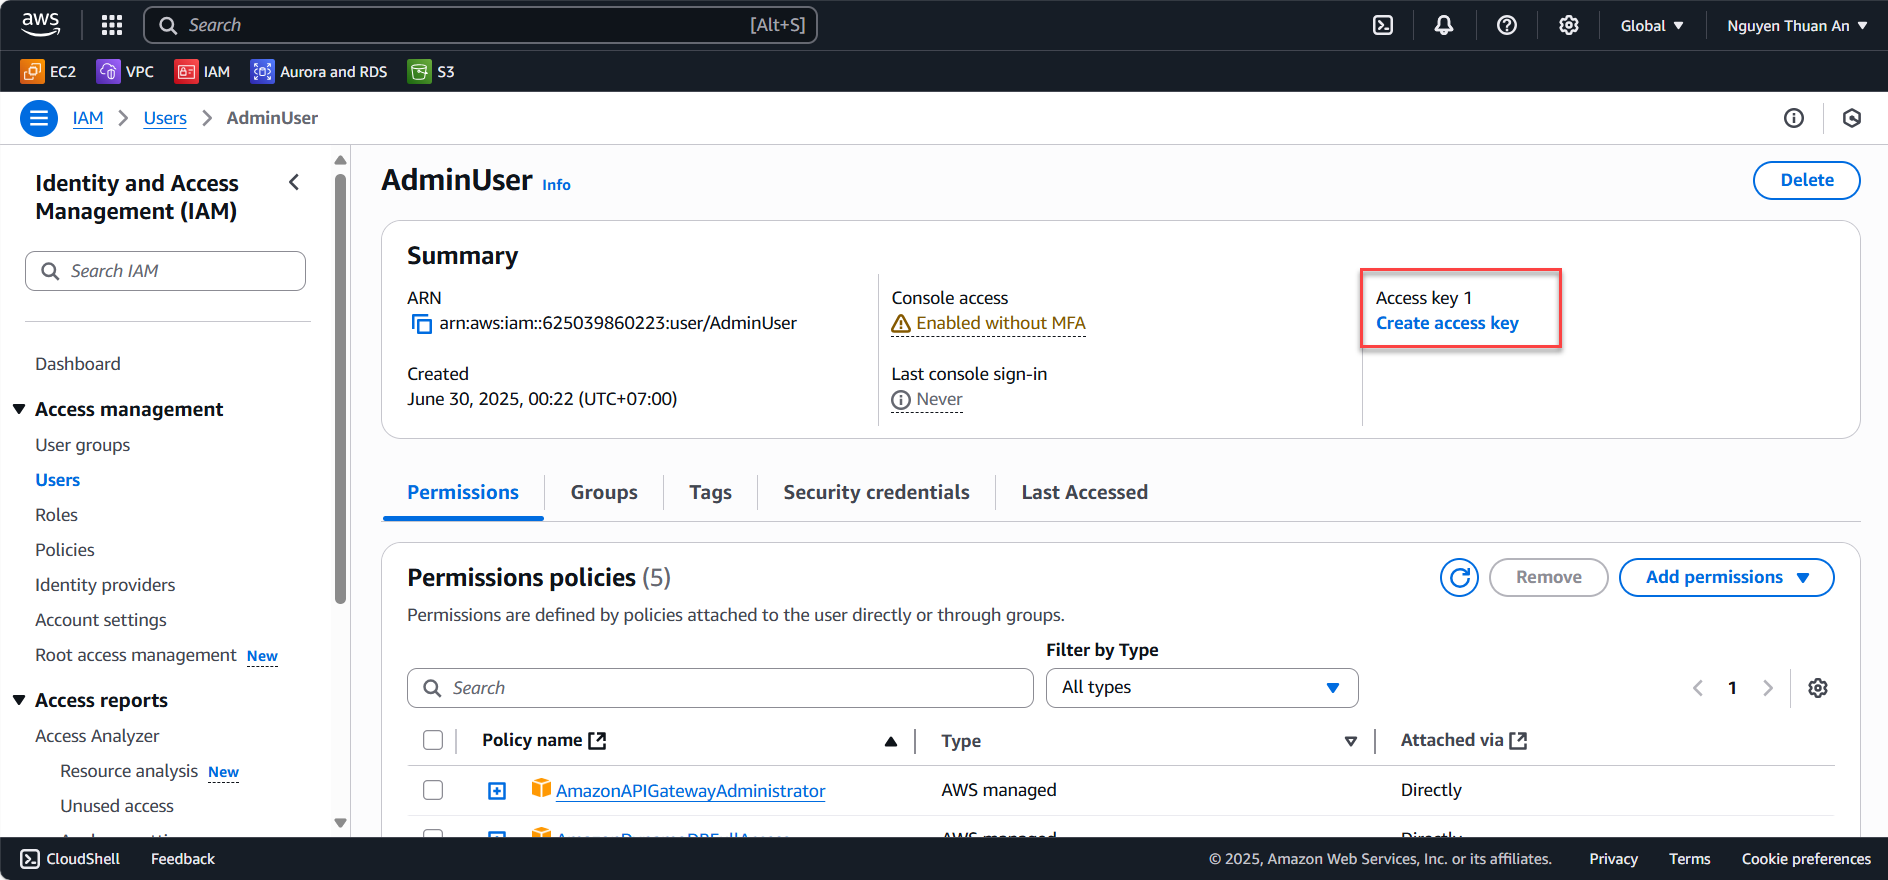Click the sidebar scroll up arrow
Viewport: 1888px width, 880px height.
click(x=341, y=160)
